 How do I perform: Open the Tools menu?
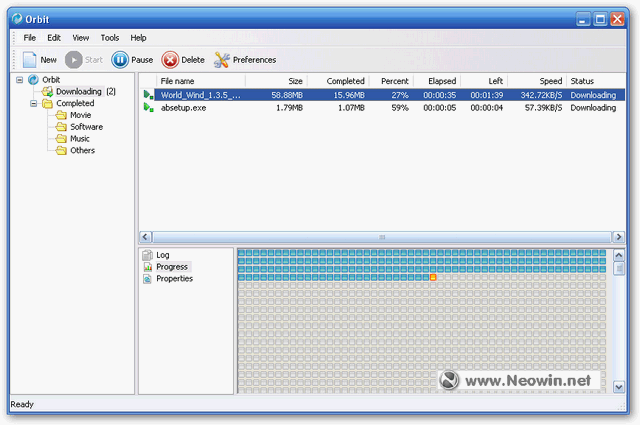(110, 38)
